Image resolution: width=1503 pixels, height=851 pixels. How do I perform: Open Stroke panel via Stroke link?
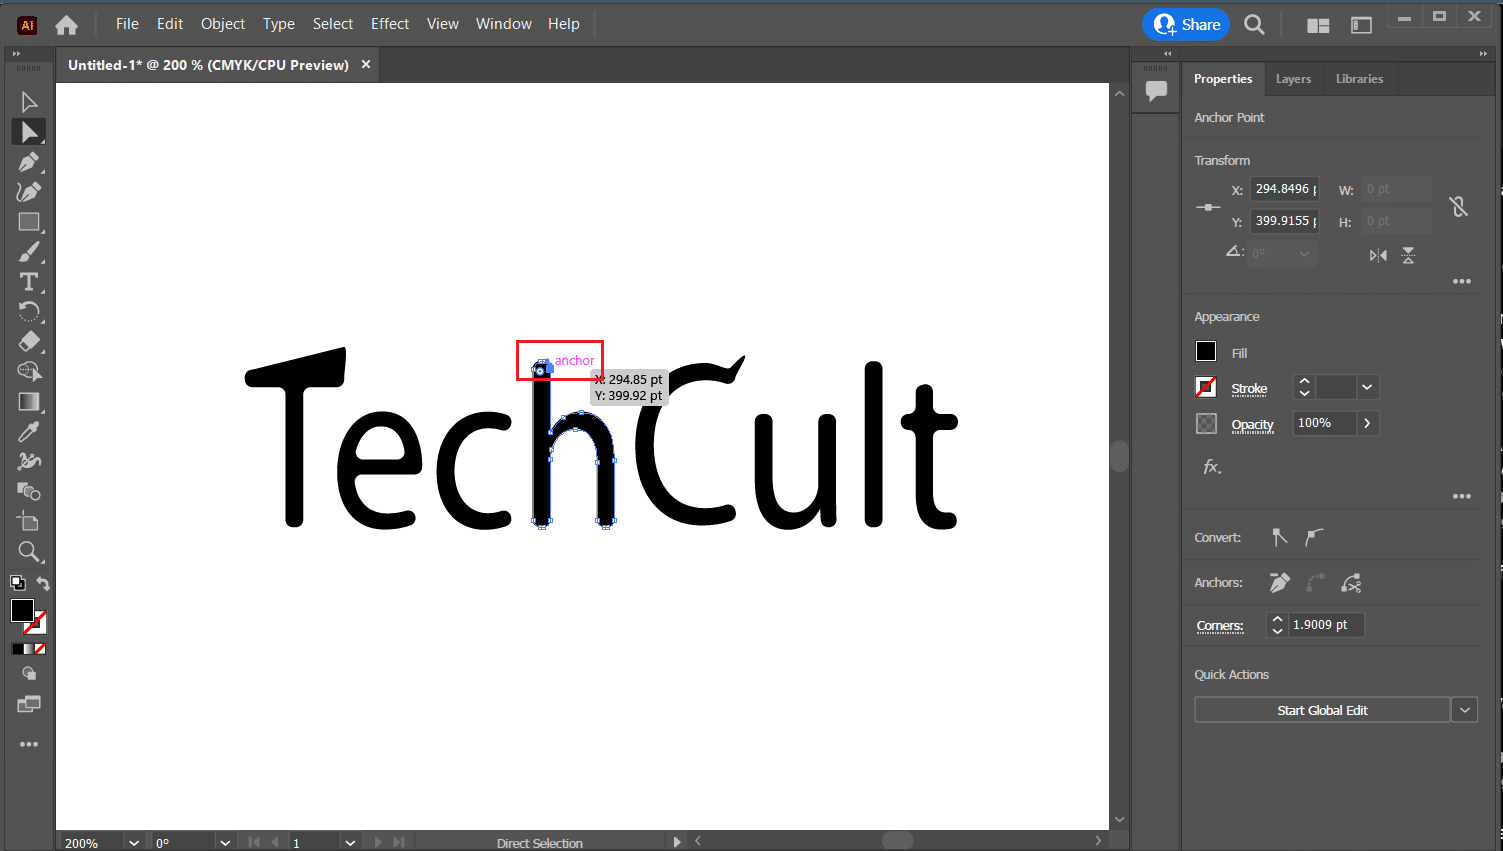point(1249,388)
